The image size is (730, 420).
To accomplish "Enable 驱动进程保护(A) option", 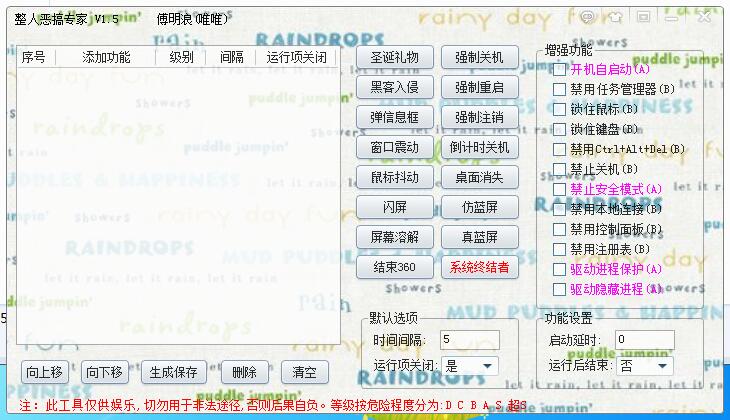I will 560,269.
